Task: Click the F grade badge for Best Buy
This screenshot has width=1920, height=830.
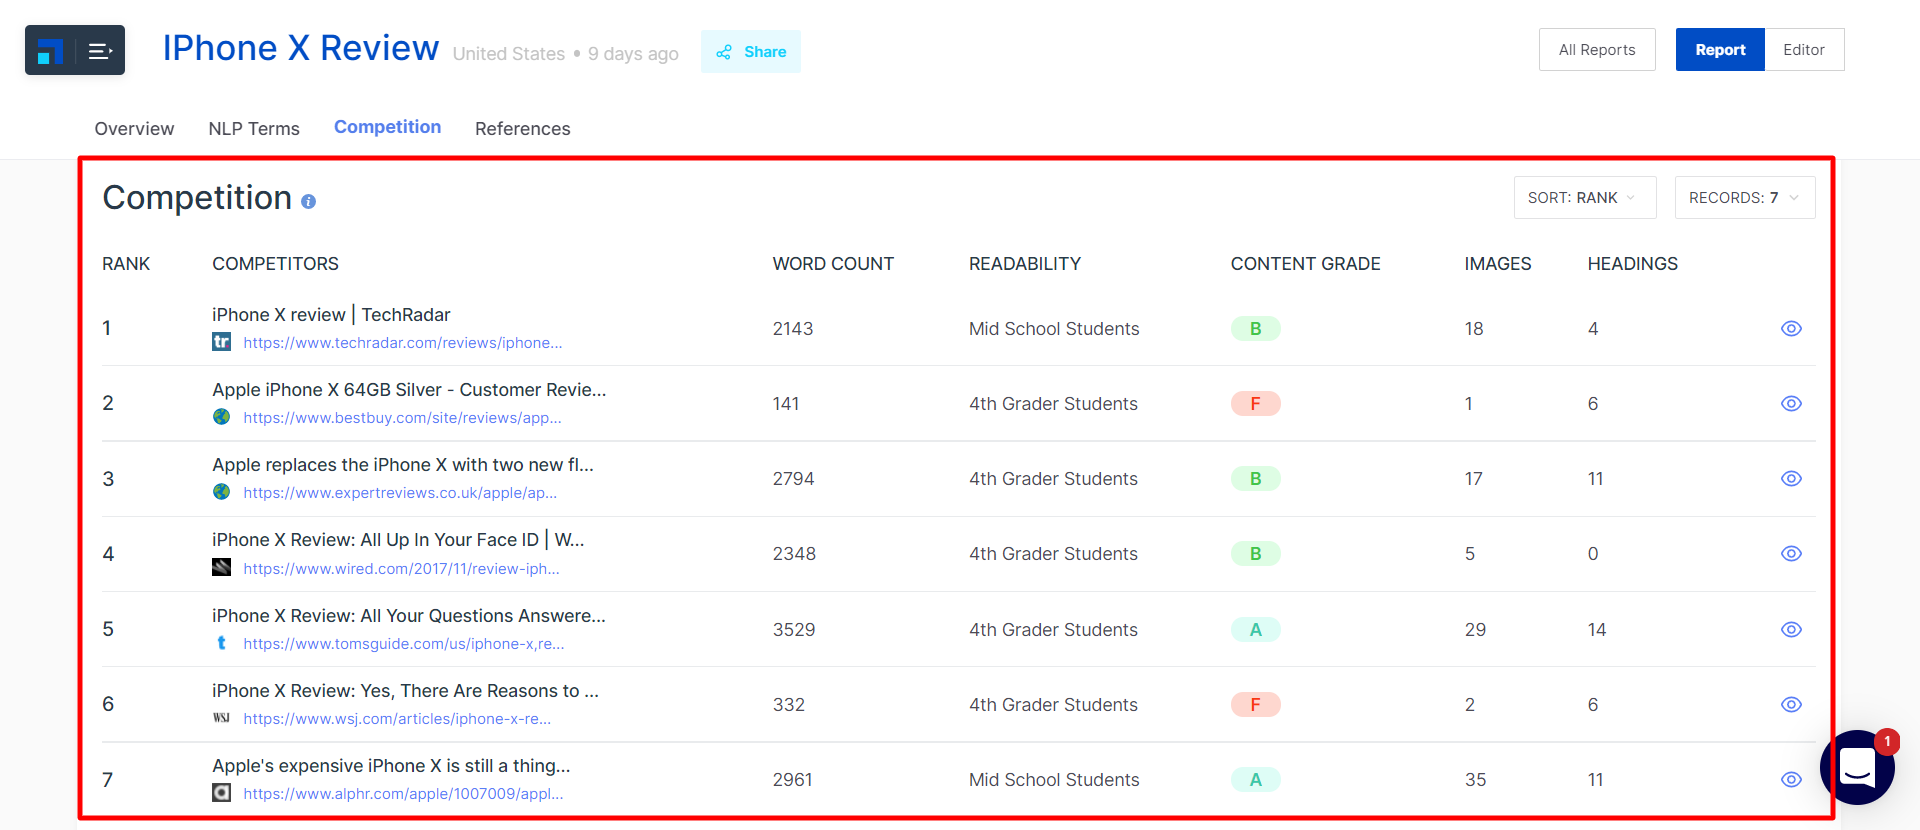Action: [x=1255, y=404]
